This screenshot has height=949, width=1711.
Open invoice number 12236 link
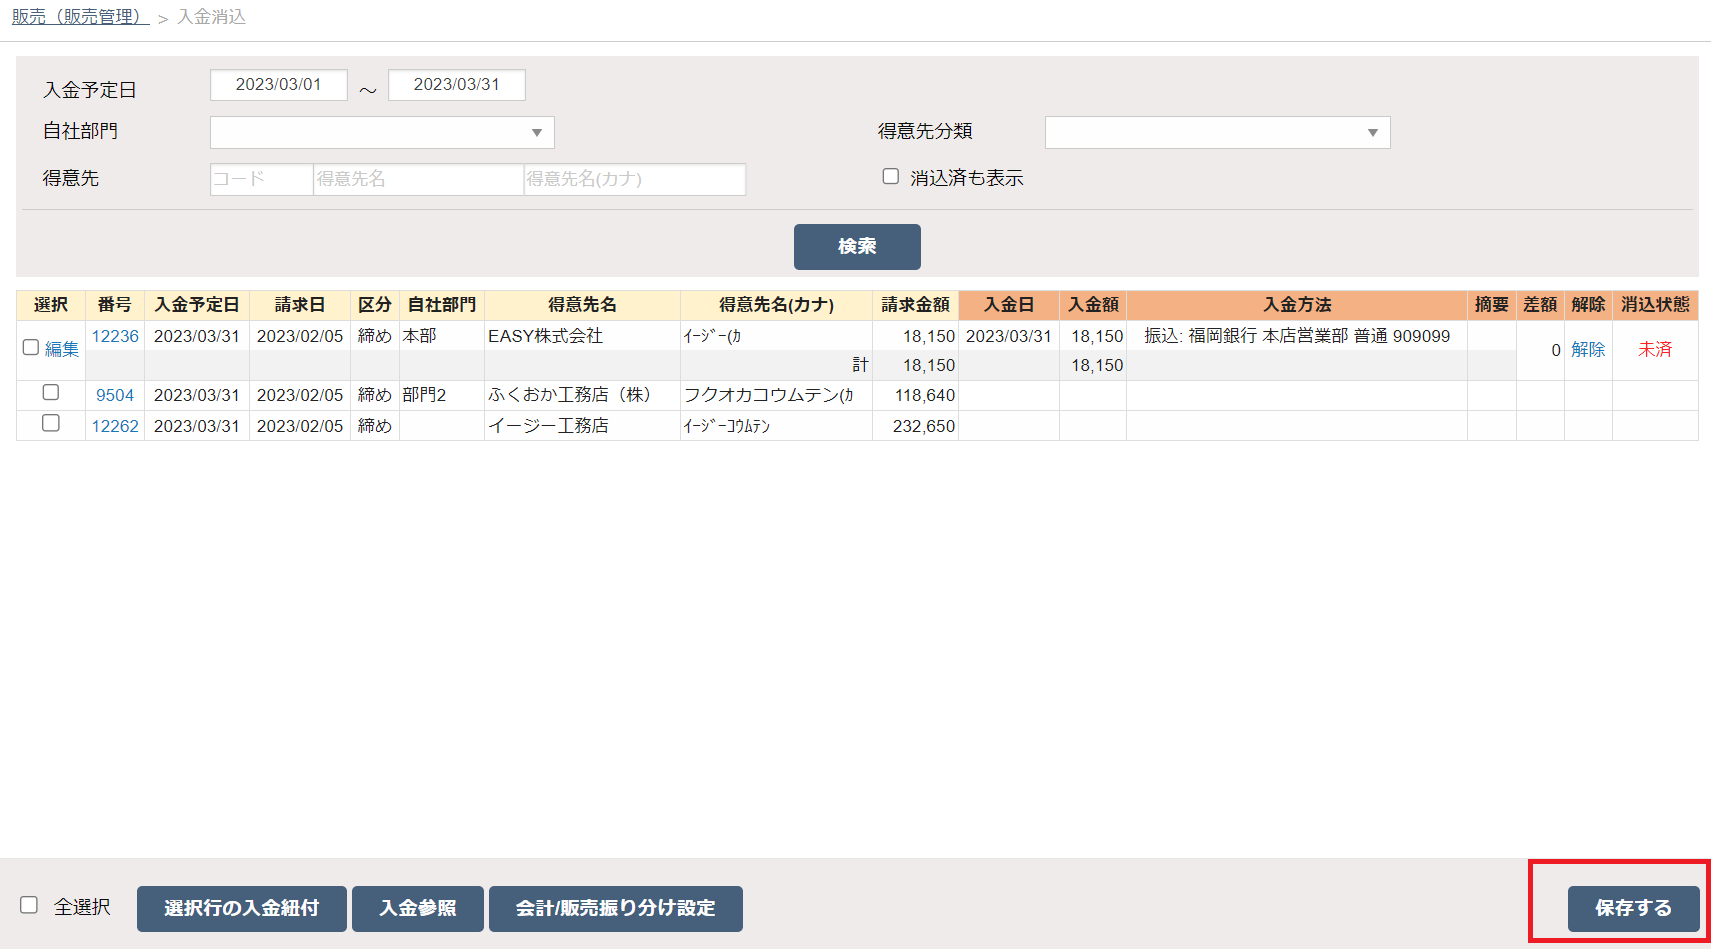click(115, 336)
